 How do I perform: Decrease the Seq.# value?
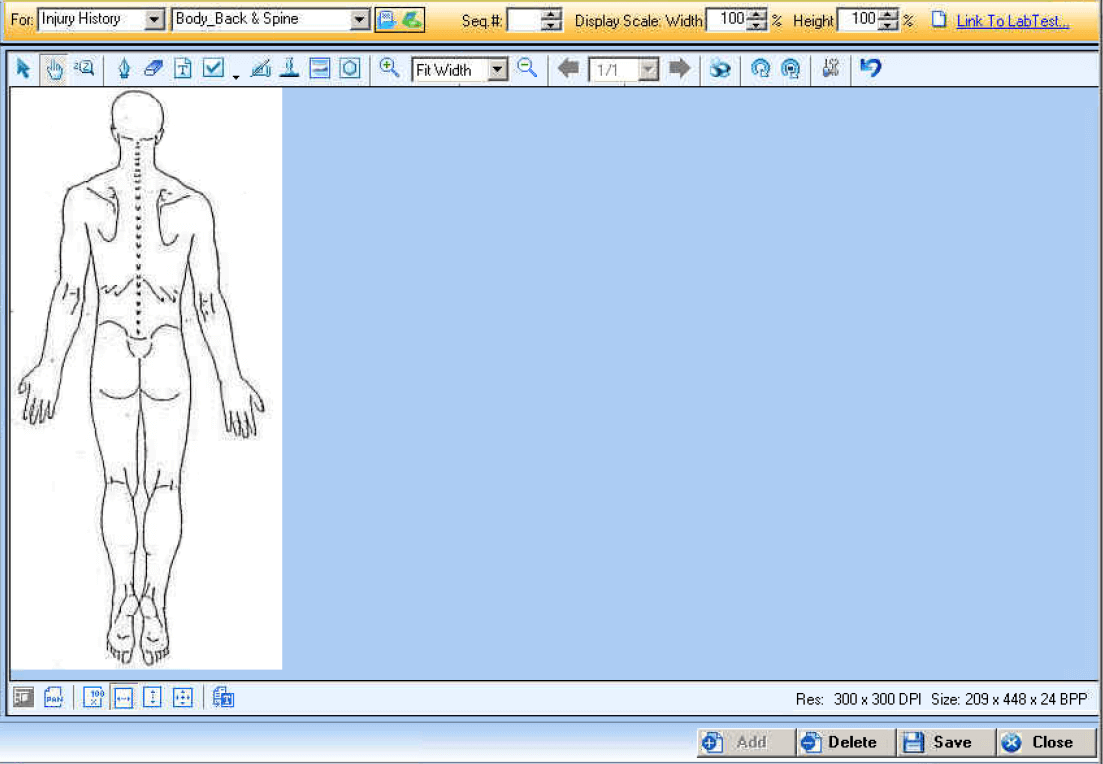tap(554, 26)
